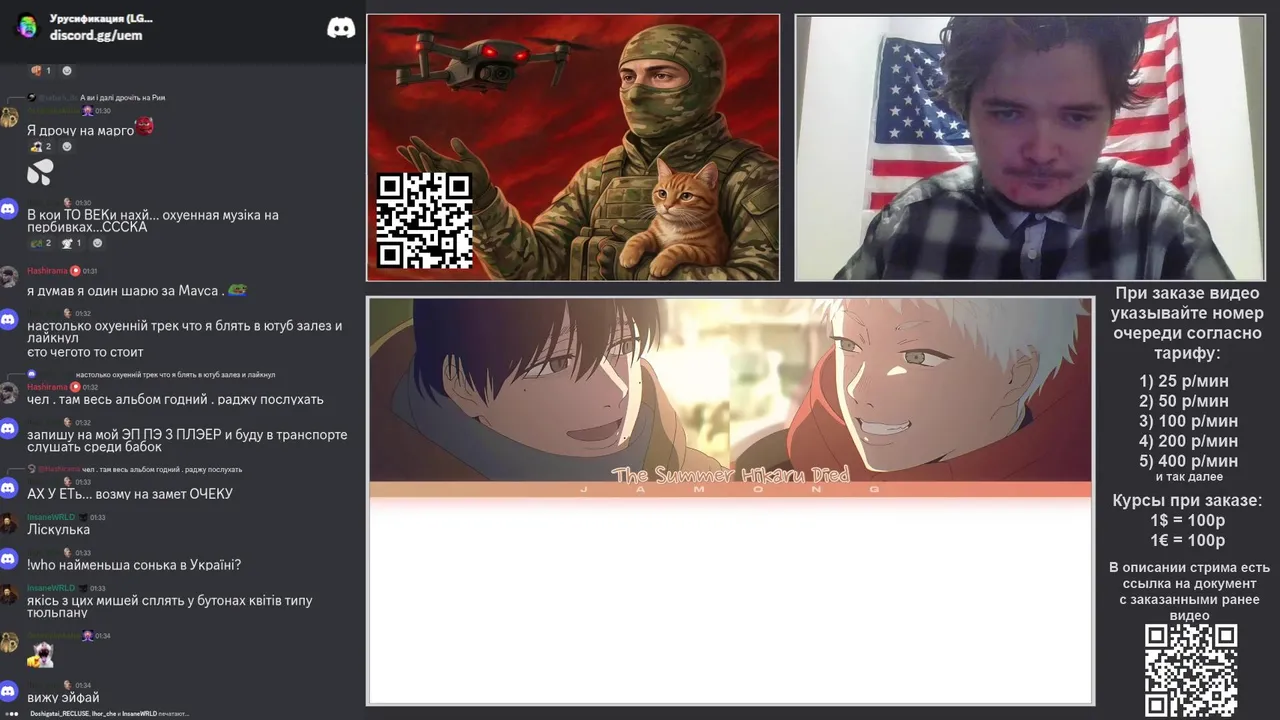Click the golden avatar beside the 'на марго' message

click(9, 118)
